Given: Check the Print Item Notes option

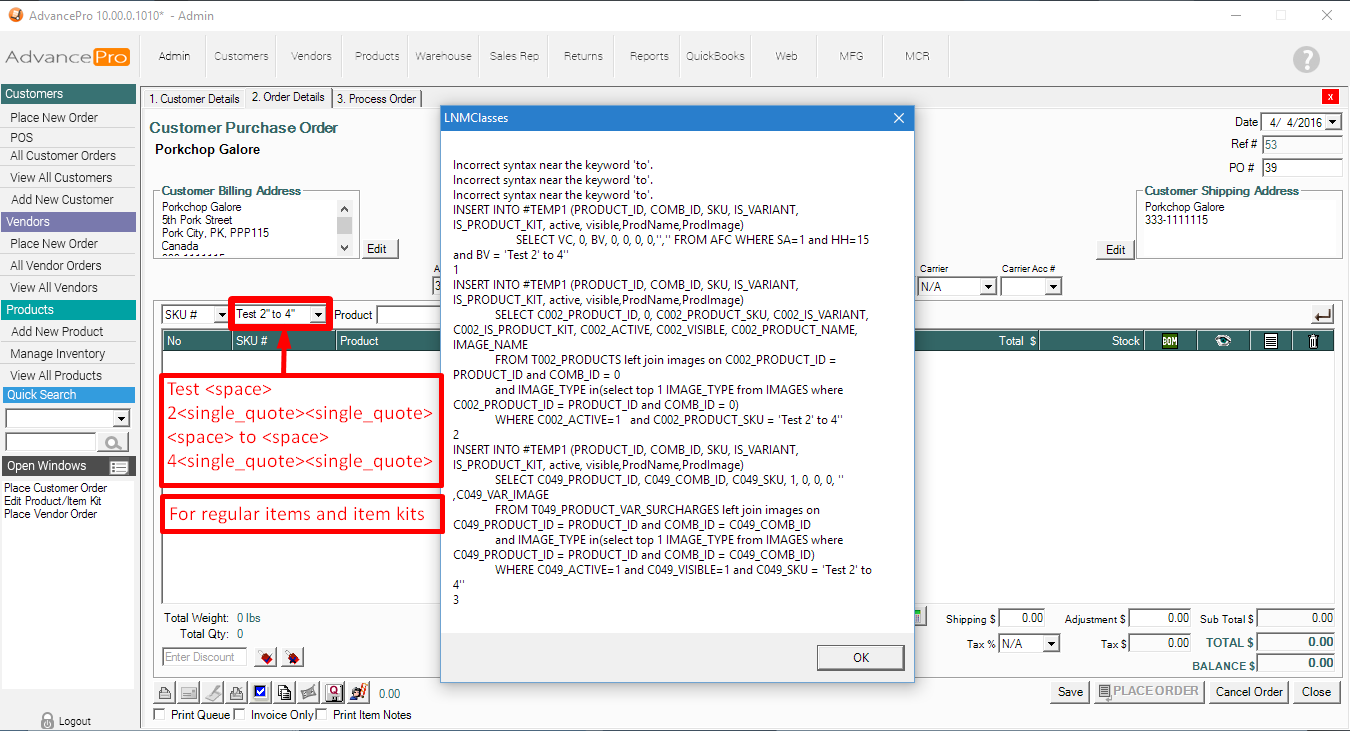Looking at the screenshot, I should coord(322,715).
